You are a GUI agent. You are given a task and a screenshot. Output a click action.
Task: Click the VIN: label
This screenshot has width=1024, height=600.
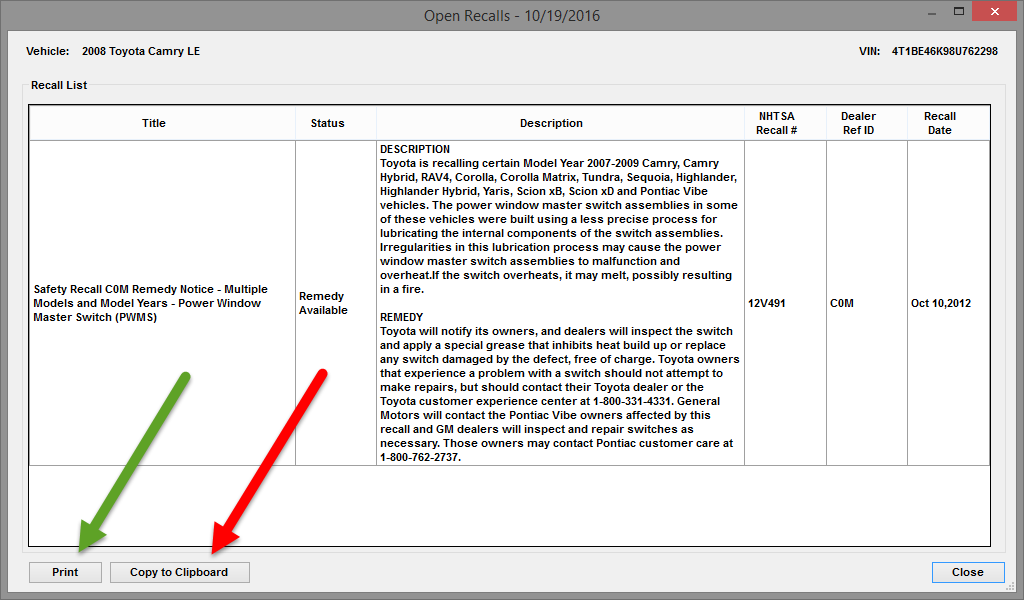point(869,51)
